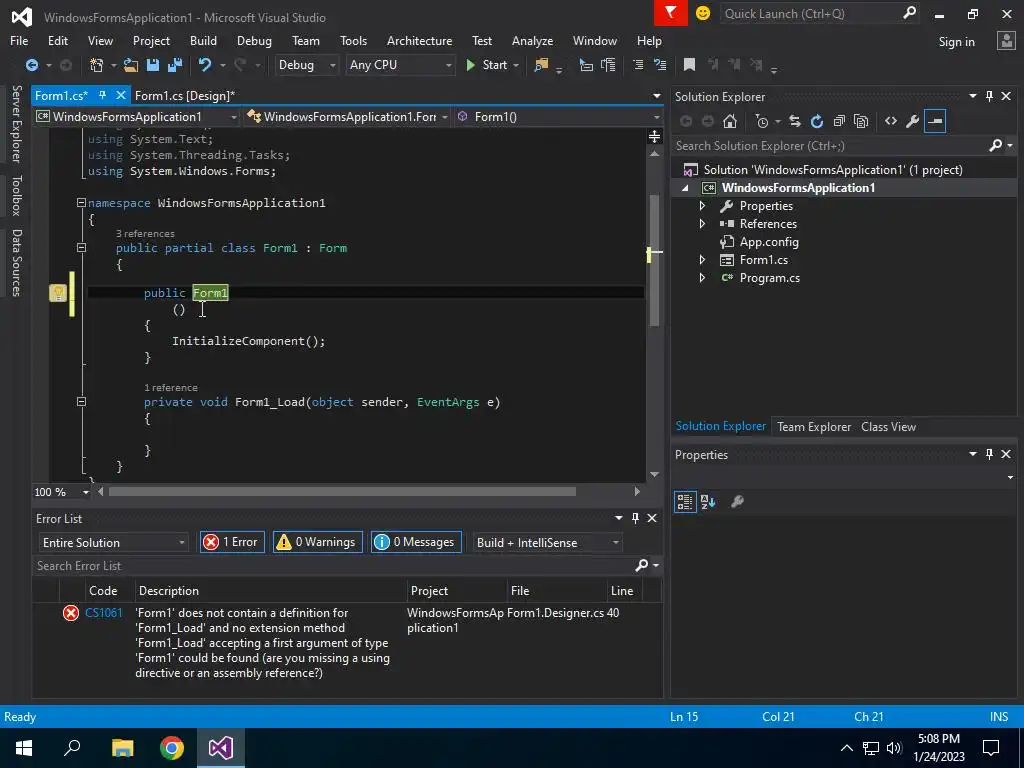Screen dimensions: 1024x768
Task: Open the Analyze menu
Action: pyautogui.click(x=532, y=40)
